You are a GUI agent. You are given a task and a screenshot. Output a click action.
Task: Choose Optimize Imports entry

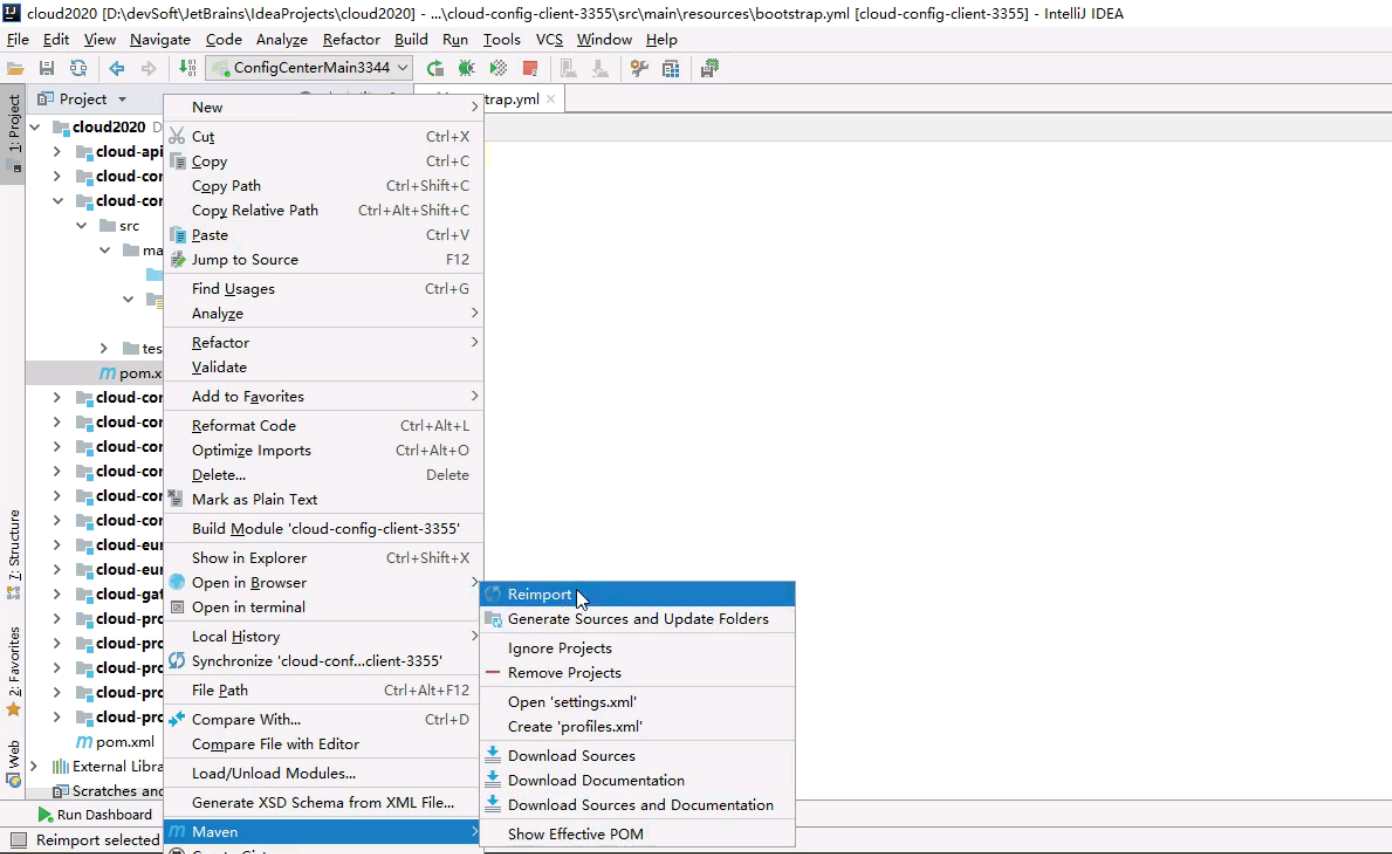[x=323, y=450]
